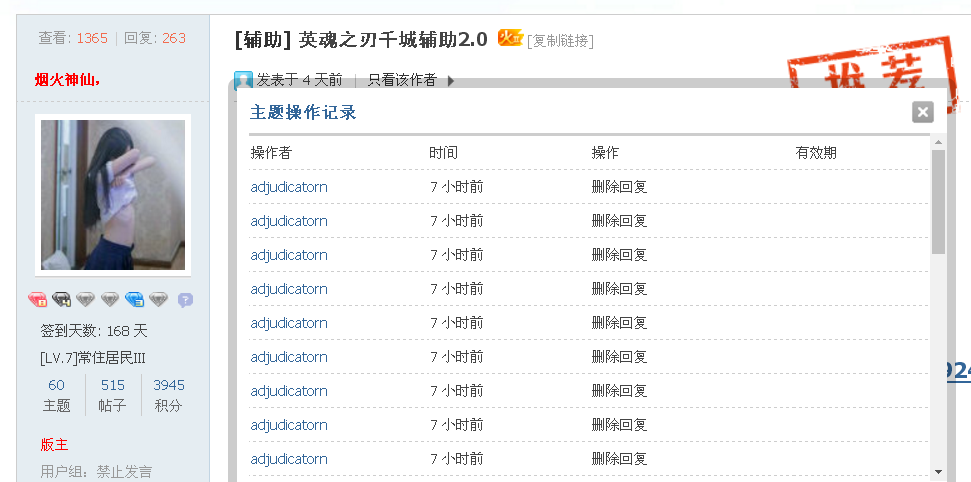Filter posts with 只看该作者

click(402, 80)
